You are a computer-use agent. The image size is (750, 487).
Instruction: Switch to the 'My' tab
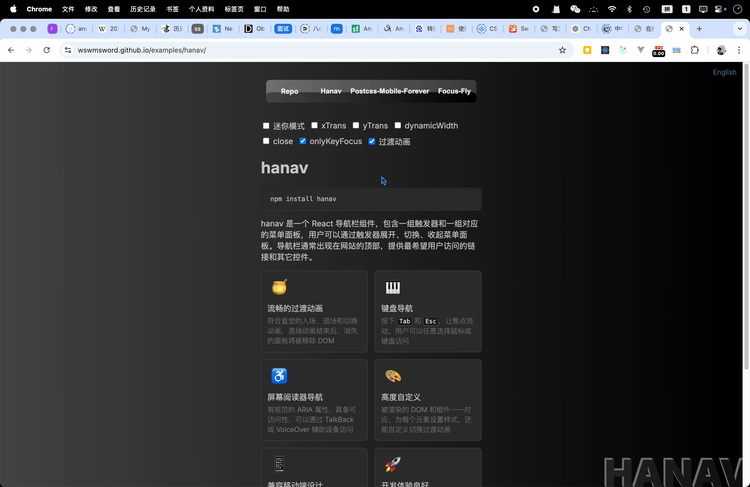[x=141, y=29]
